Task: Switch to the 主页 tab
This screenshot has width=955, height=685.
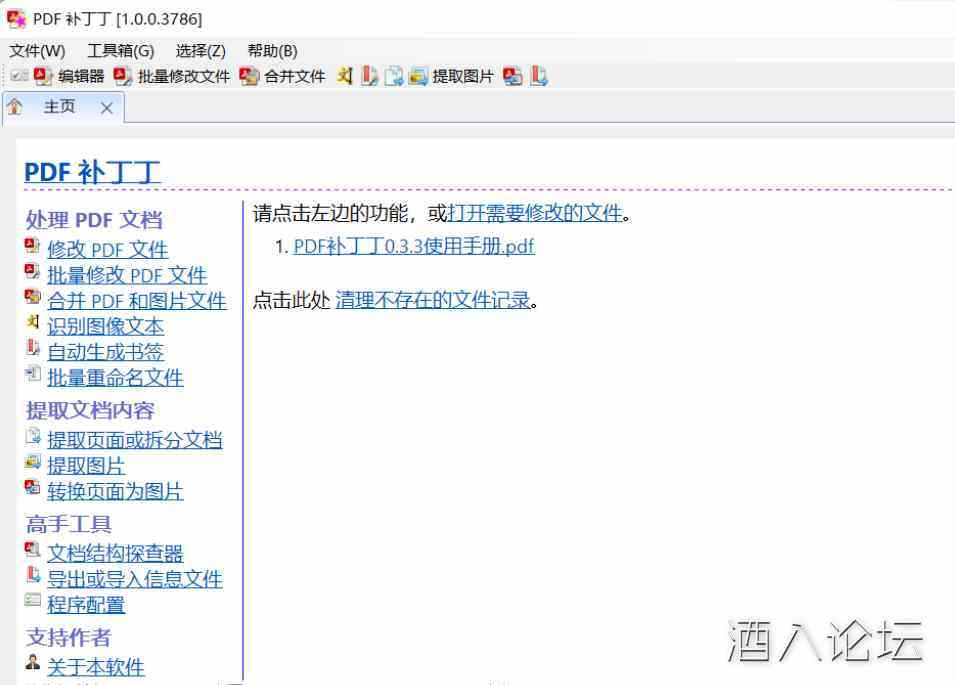Action: pyautogui.click(x=61, y=107)
